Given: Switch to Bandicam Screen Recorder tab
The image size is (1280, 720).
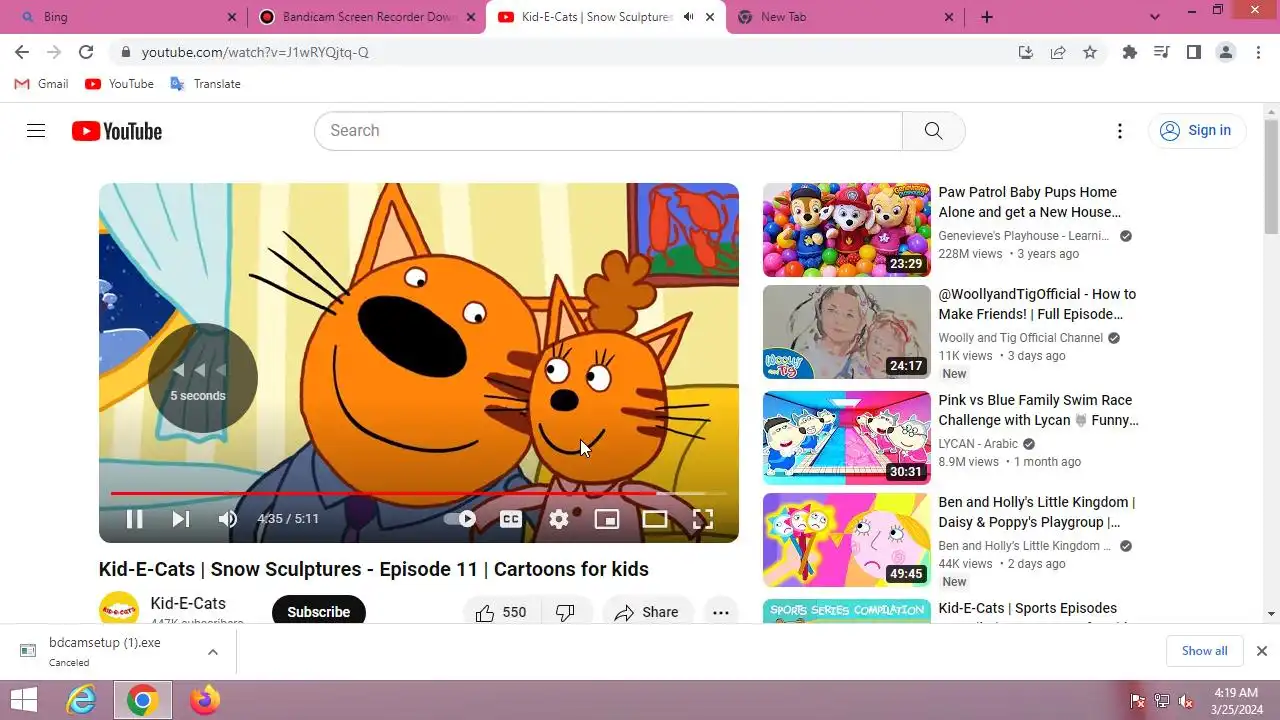Looking at the screenshot, I should pyautogui.click(x=368, y=17).
